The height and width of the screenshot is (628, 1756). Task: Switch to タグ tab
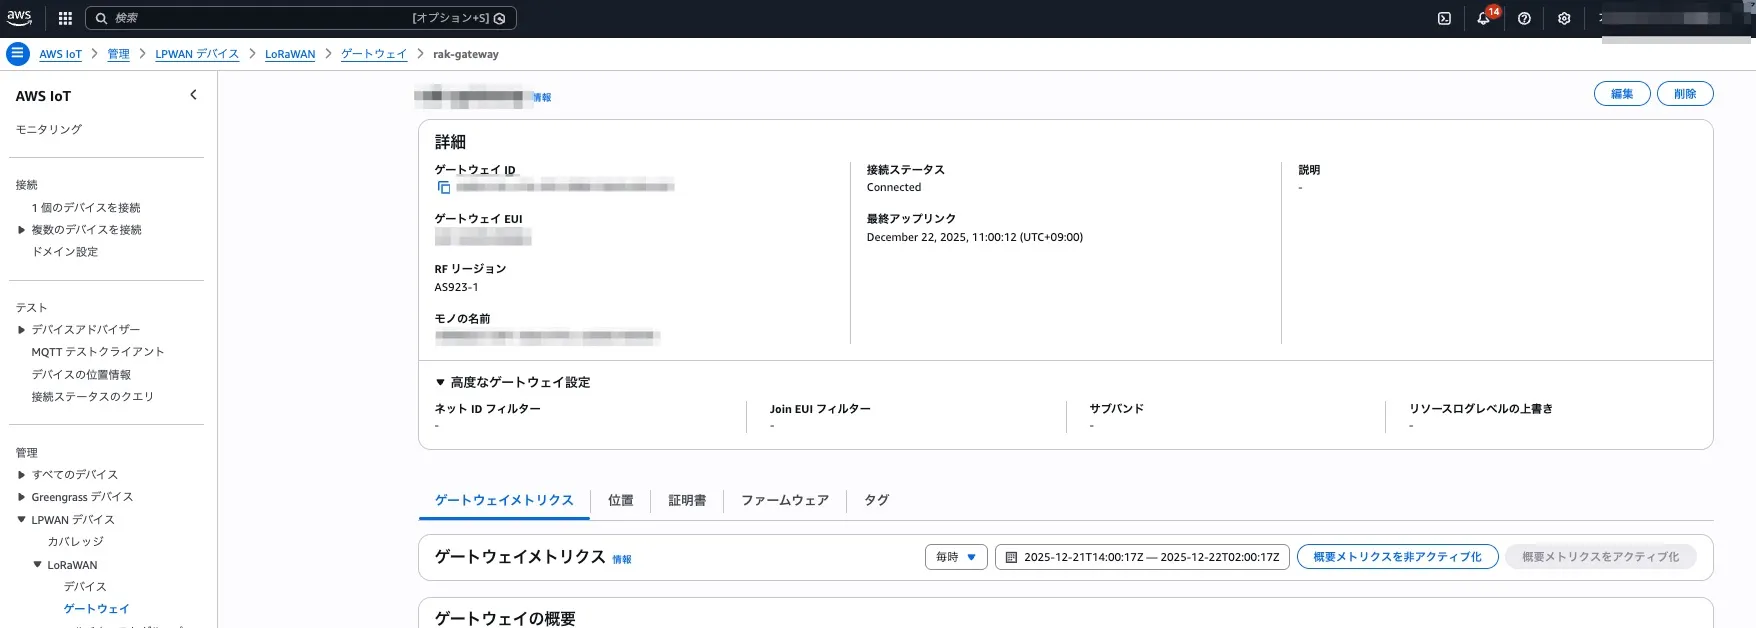pyautogui.click(x=877, y=500)
